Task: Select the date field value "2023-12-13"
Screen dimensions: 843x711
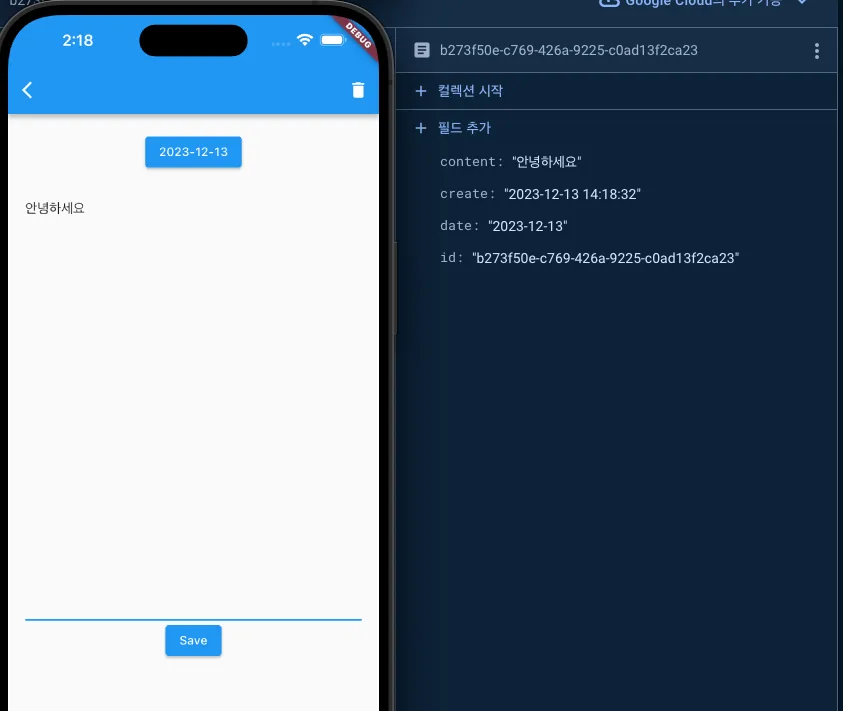Action: pyautogui.click(x=528, y=226)
